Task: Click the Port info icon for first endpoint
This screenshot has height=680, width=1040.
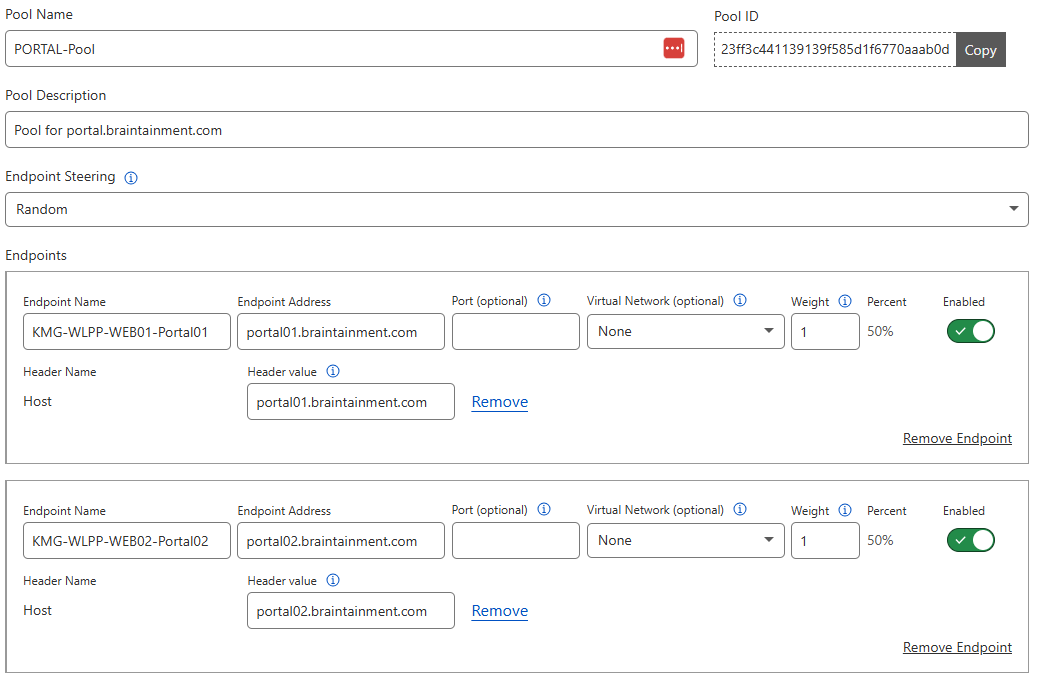Action: (544, 301)
